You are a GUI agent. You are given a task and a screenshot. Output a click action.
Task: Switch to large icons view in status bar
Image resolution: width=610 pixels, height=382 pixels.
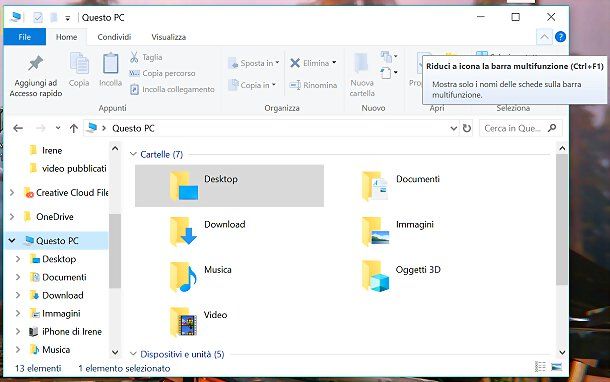tap(557, 366)
